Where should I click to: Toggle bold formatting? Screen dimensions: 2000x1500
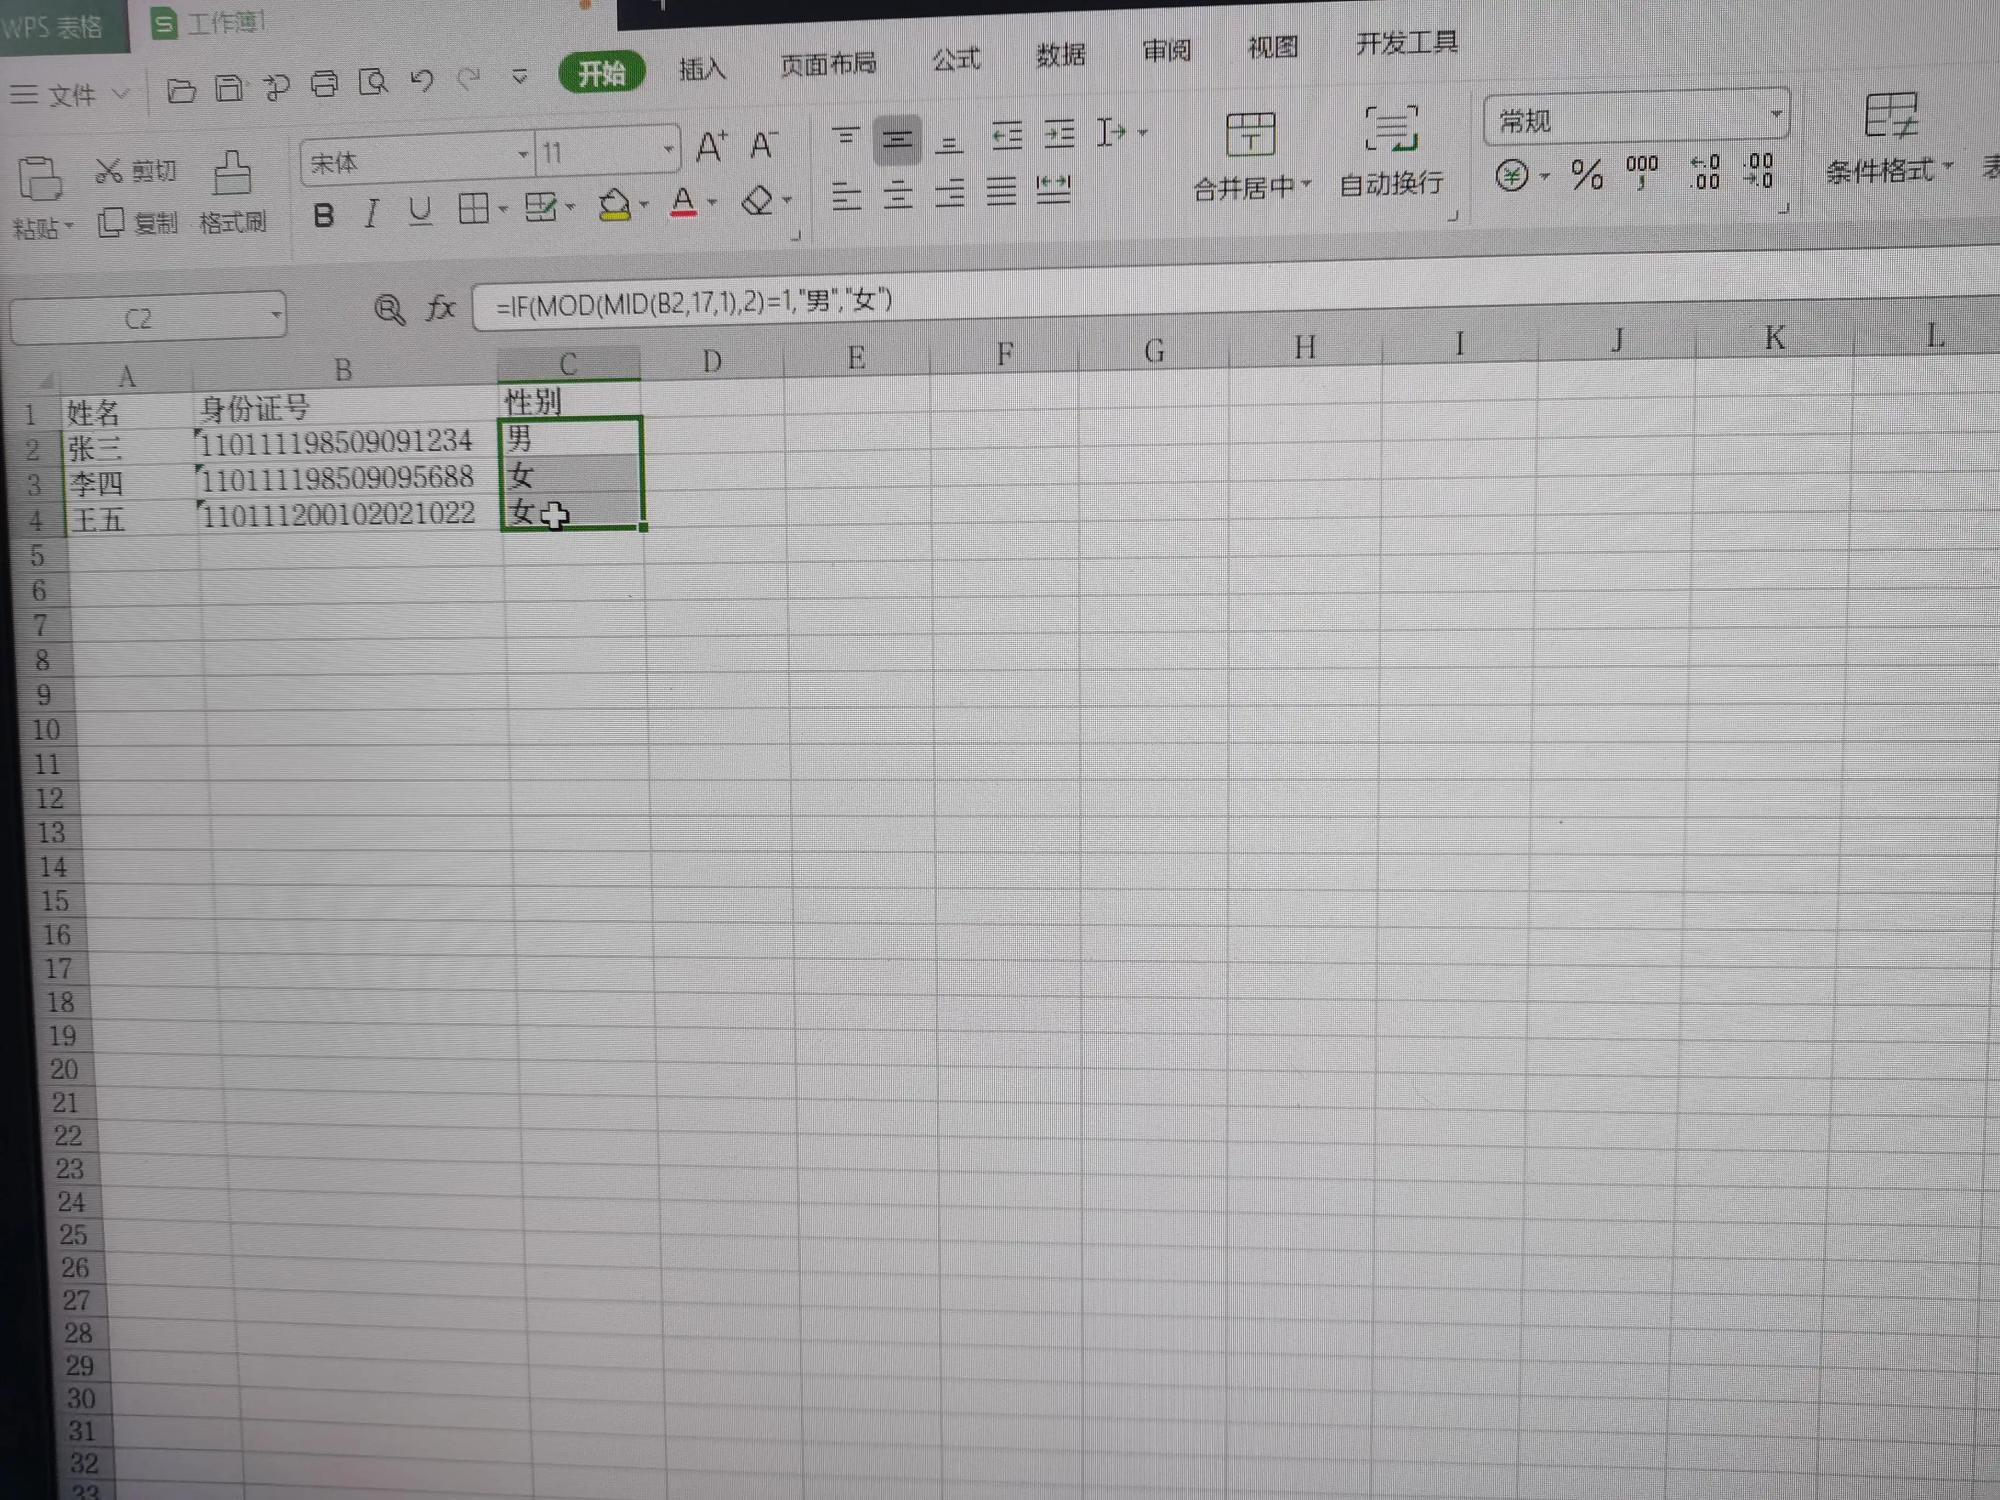pos(323,215)
